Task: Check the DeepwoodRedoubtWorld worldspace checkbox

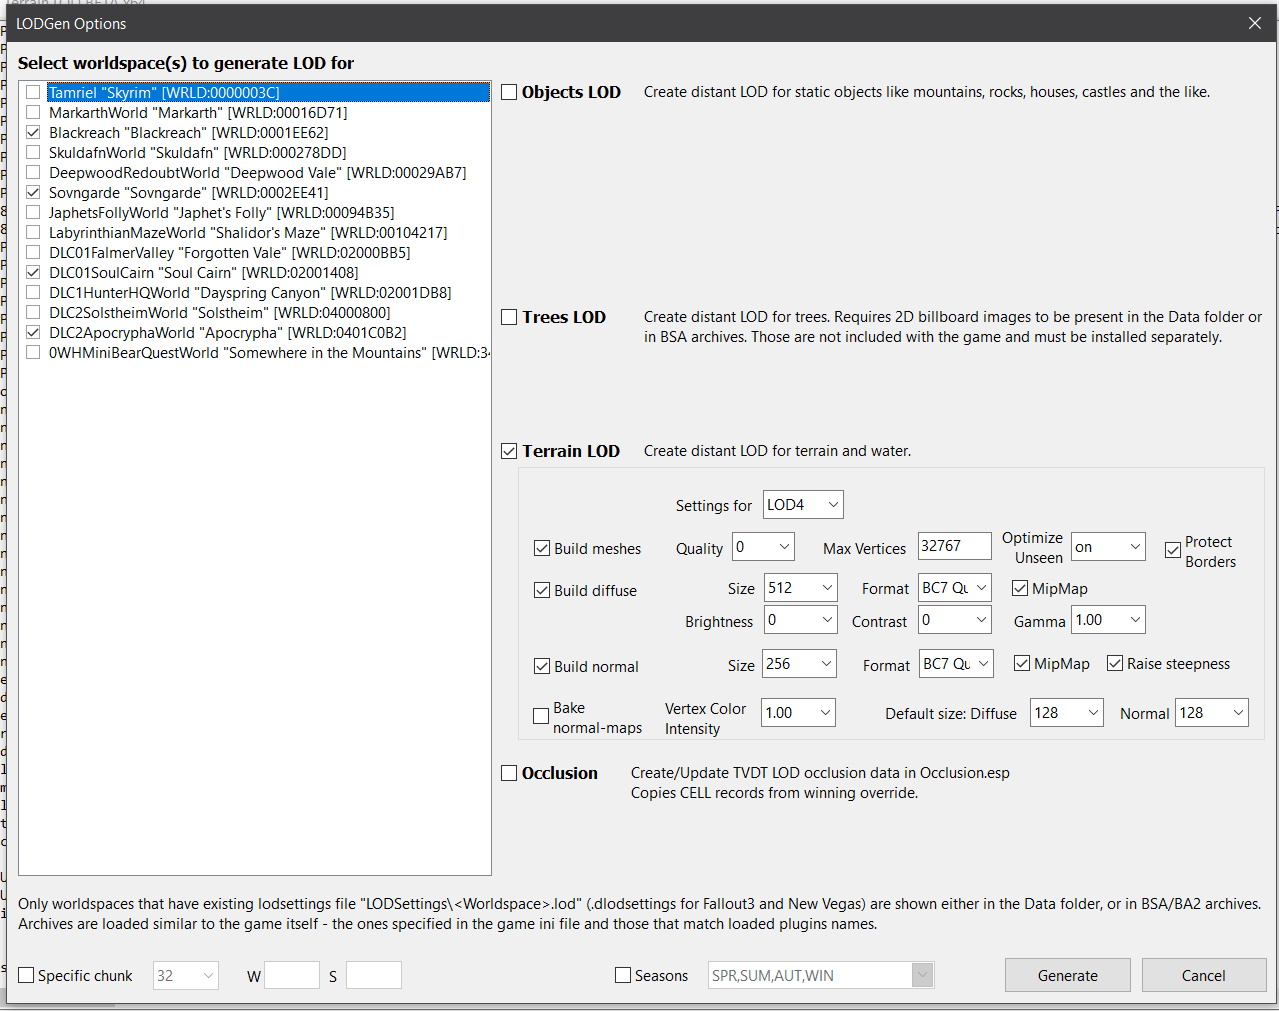Action: [33, 172]
